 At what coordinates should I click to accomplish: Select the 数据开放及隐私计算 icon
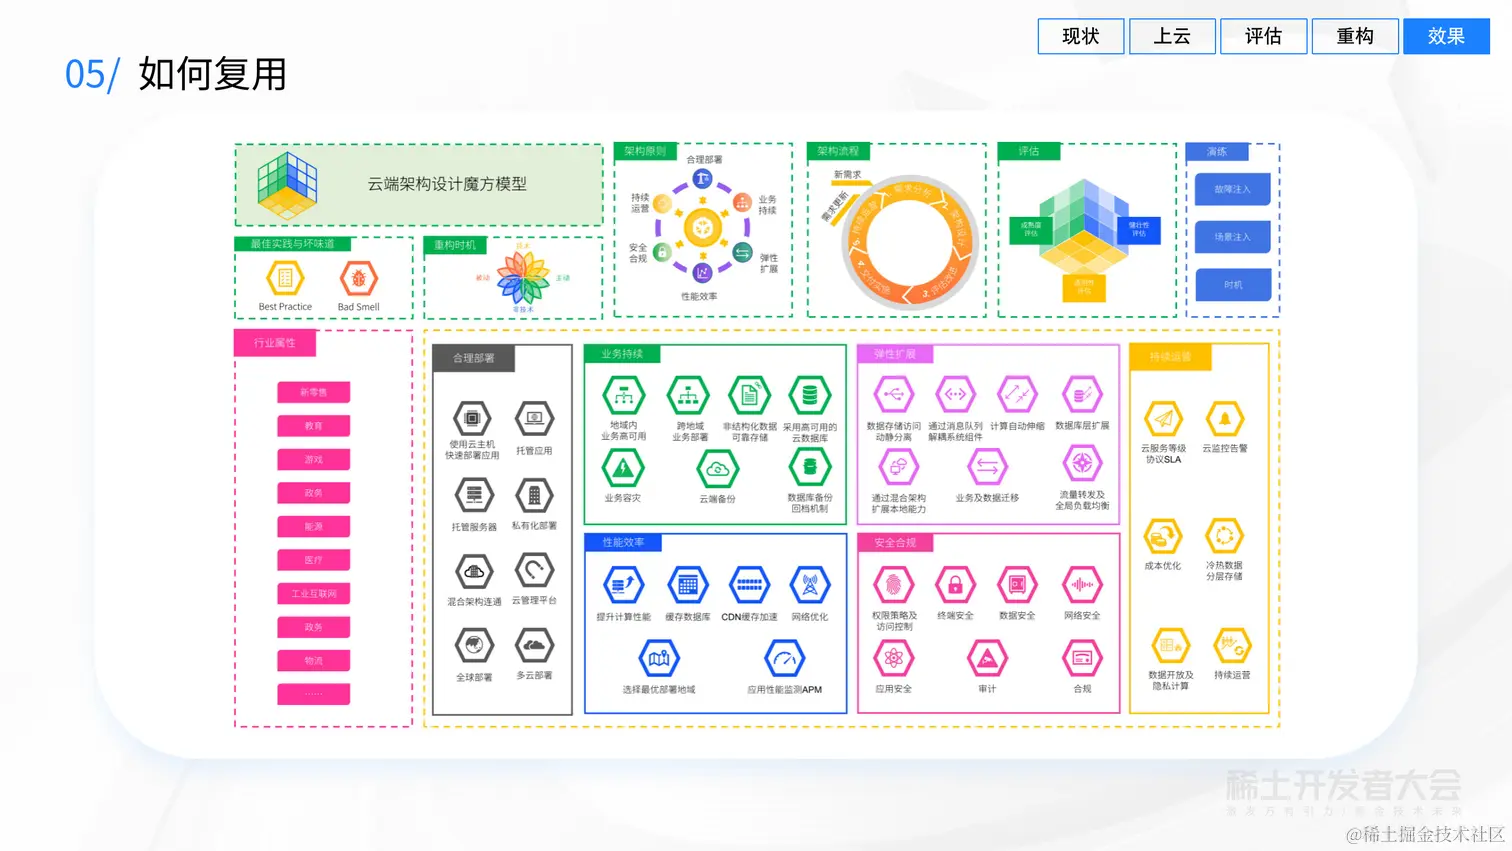tap(1170, 646)
